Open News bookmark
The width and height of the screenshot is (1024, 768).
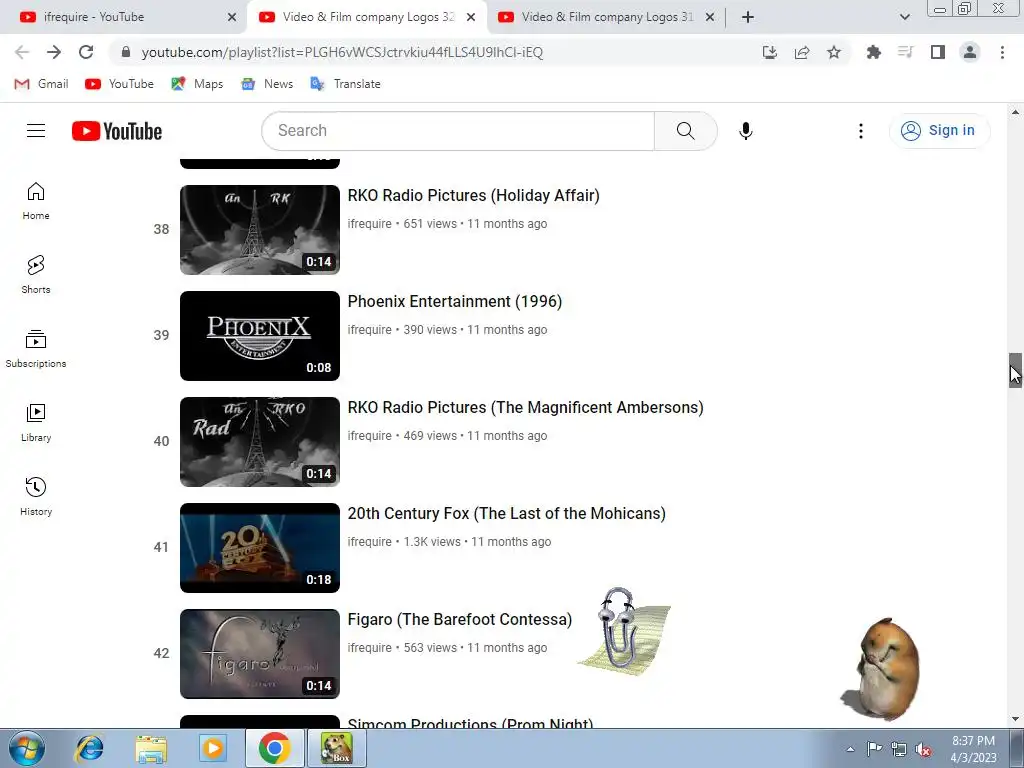click(267, 84)
